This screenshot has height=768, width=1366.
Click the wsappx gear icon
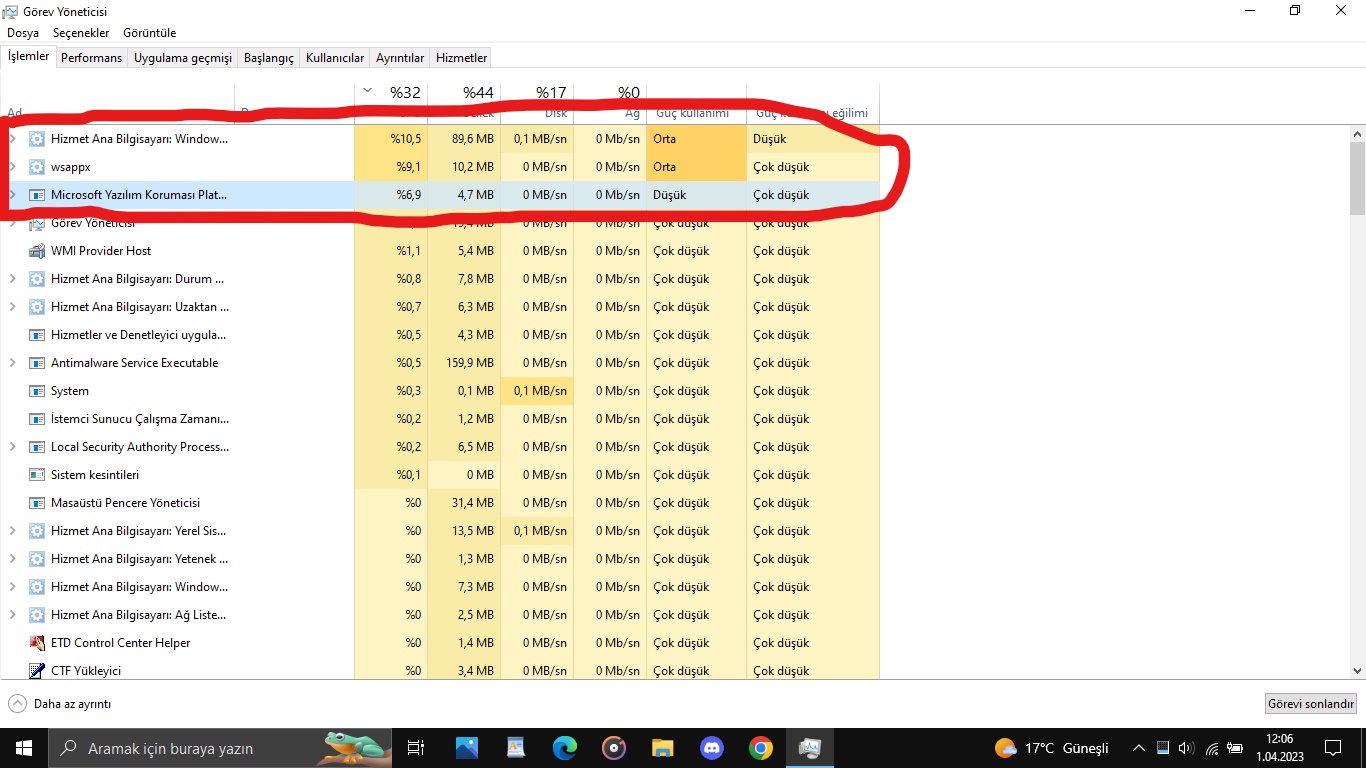point(37,167)
